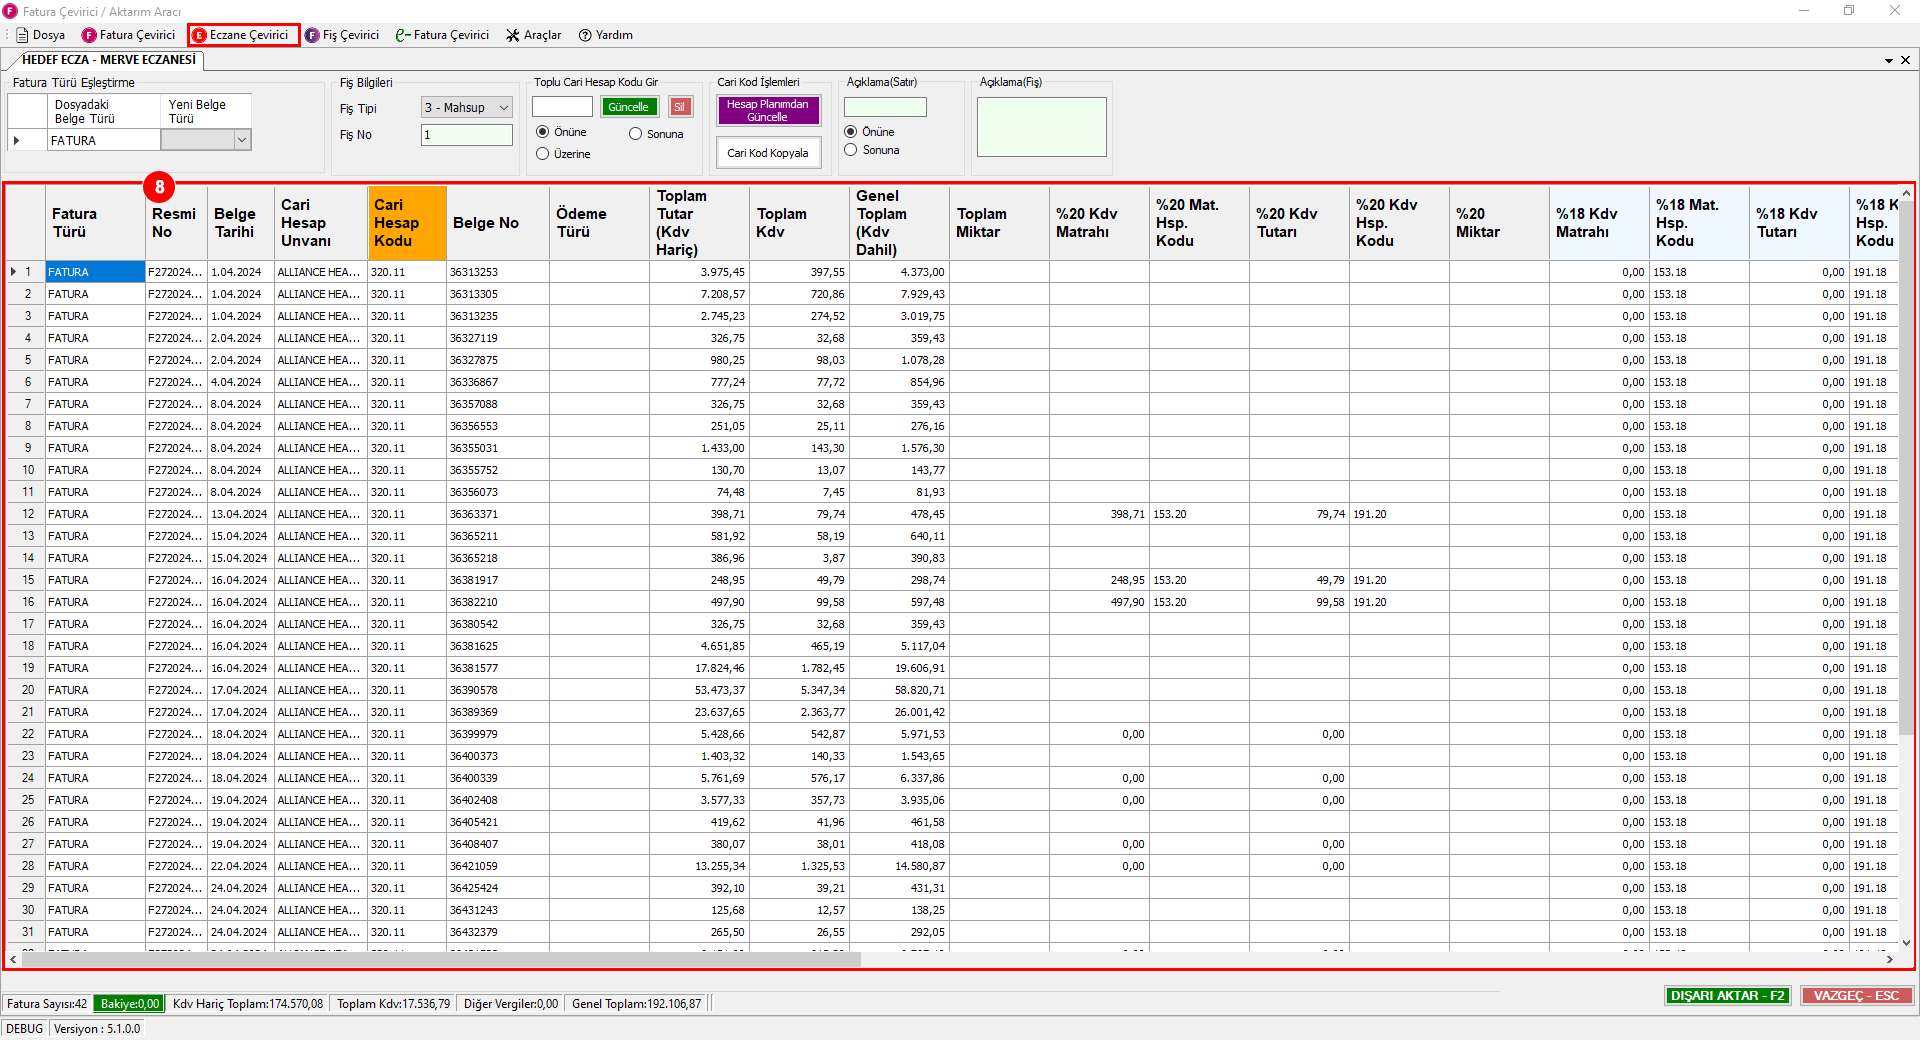Select the Üzerine radio button
This screenshot has width=1920, height=1040.
(542, 154)
